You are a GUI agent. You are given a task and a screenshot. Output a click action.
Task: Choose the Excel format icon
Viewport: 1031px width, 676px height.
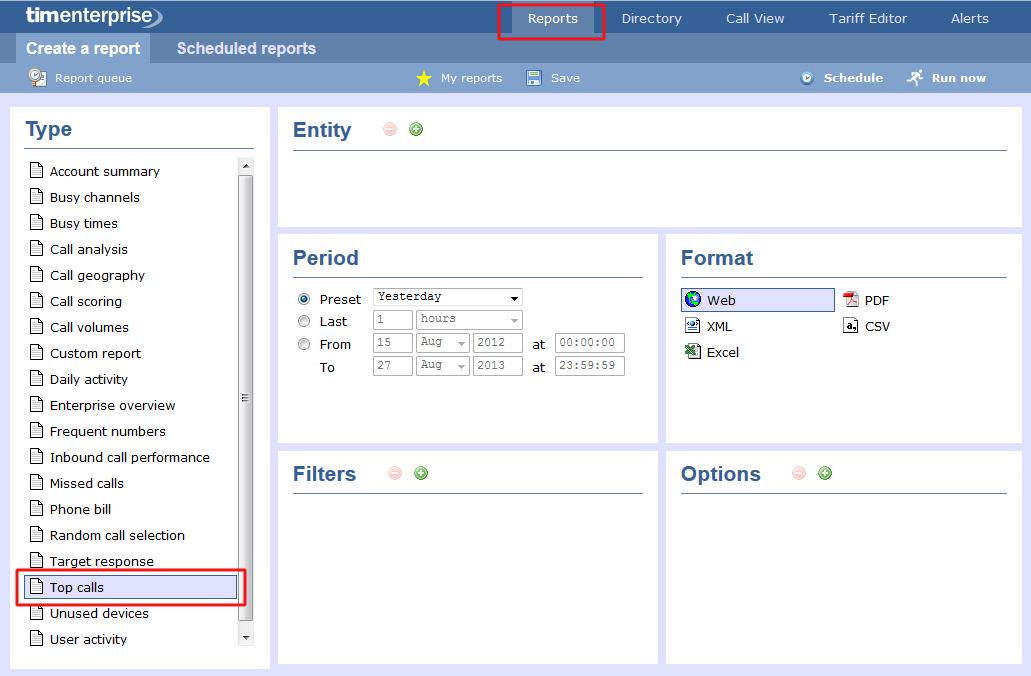point(692,352)
